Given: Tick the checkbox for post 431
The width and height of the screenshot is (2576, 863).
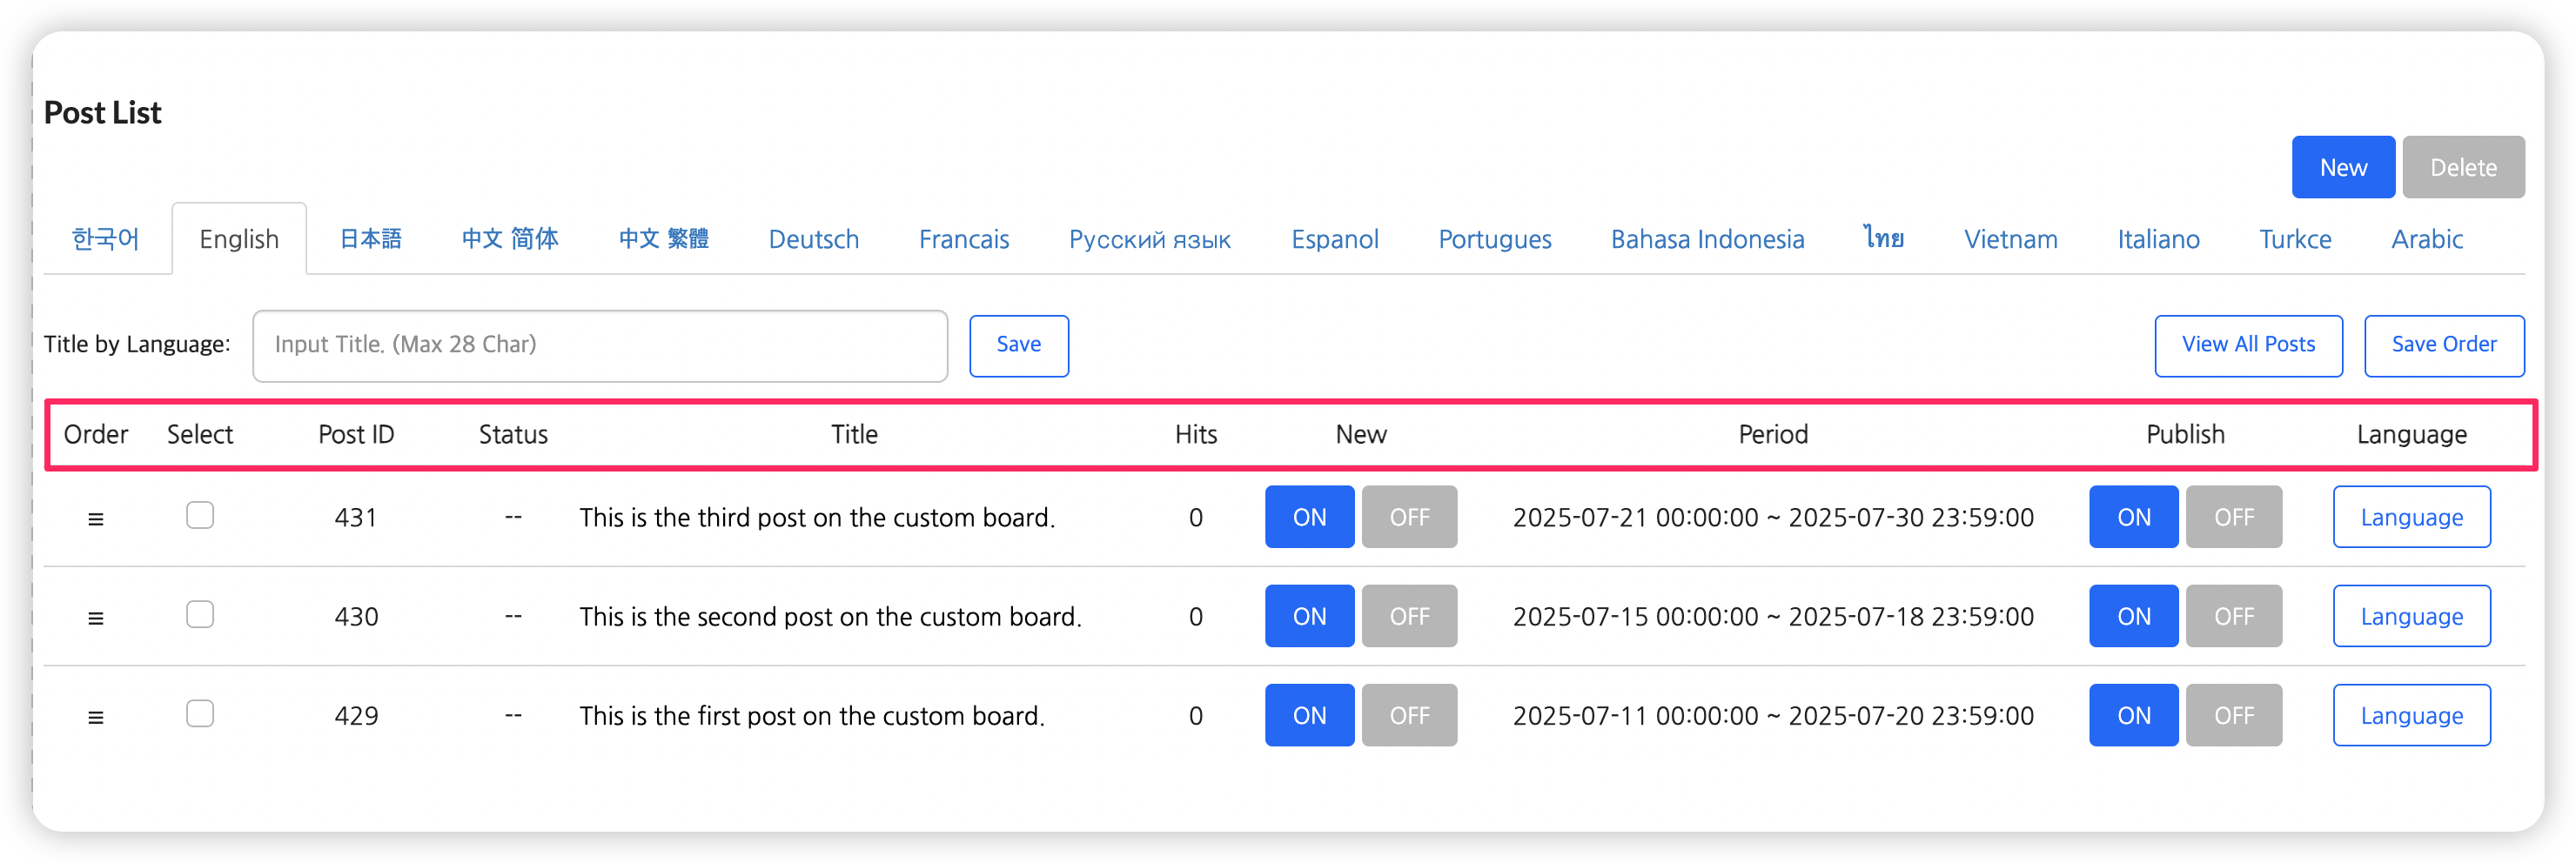Looking at the screenshot, I should coord(200,515).
